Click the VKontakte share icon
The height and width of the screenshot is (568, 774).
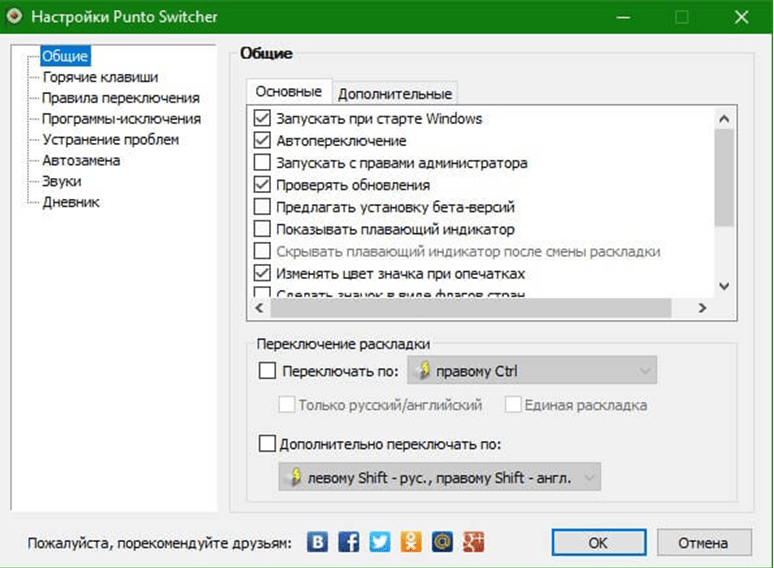pyautogui.click(x=318, y=542)
